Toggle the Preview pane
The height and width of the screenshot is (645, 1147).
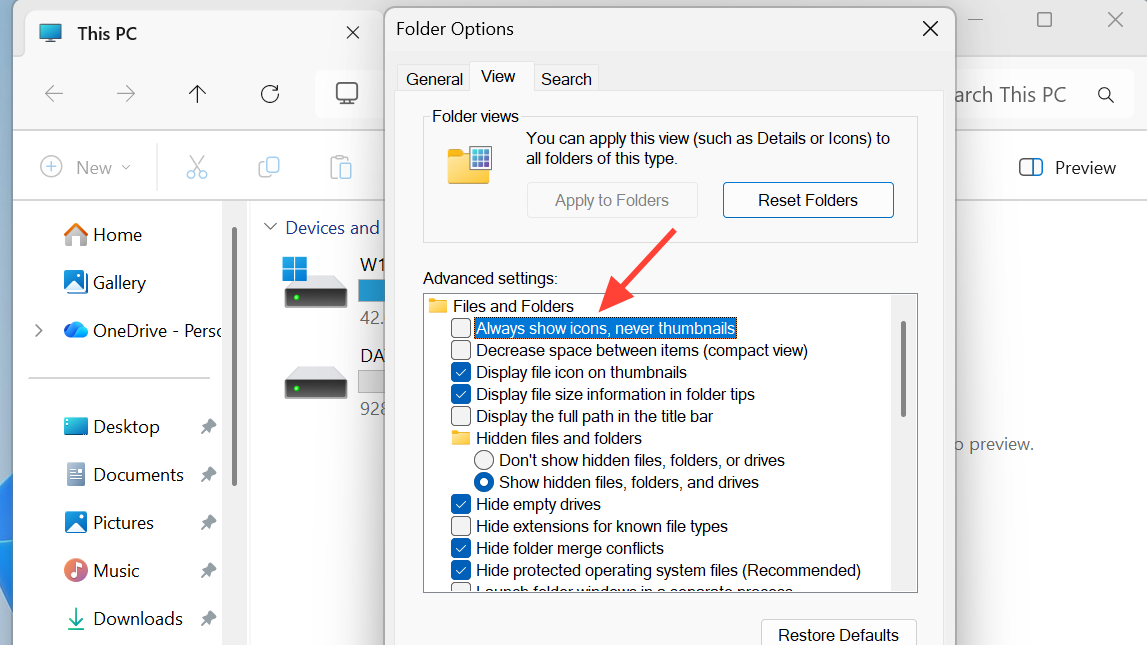pyautogui.click(x=1067, y=167)
